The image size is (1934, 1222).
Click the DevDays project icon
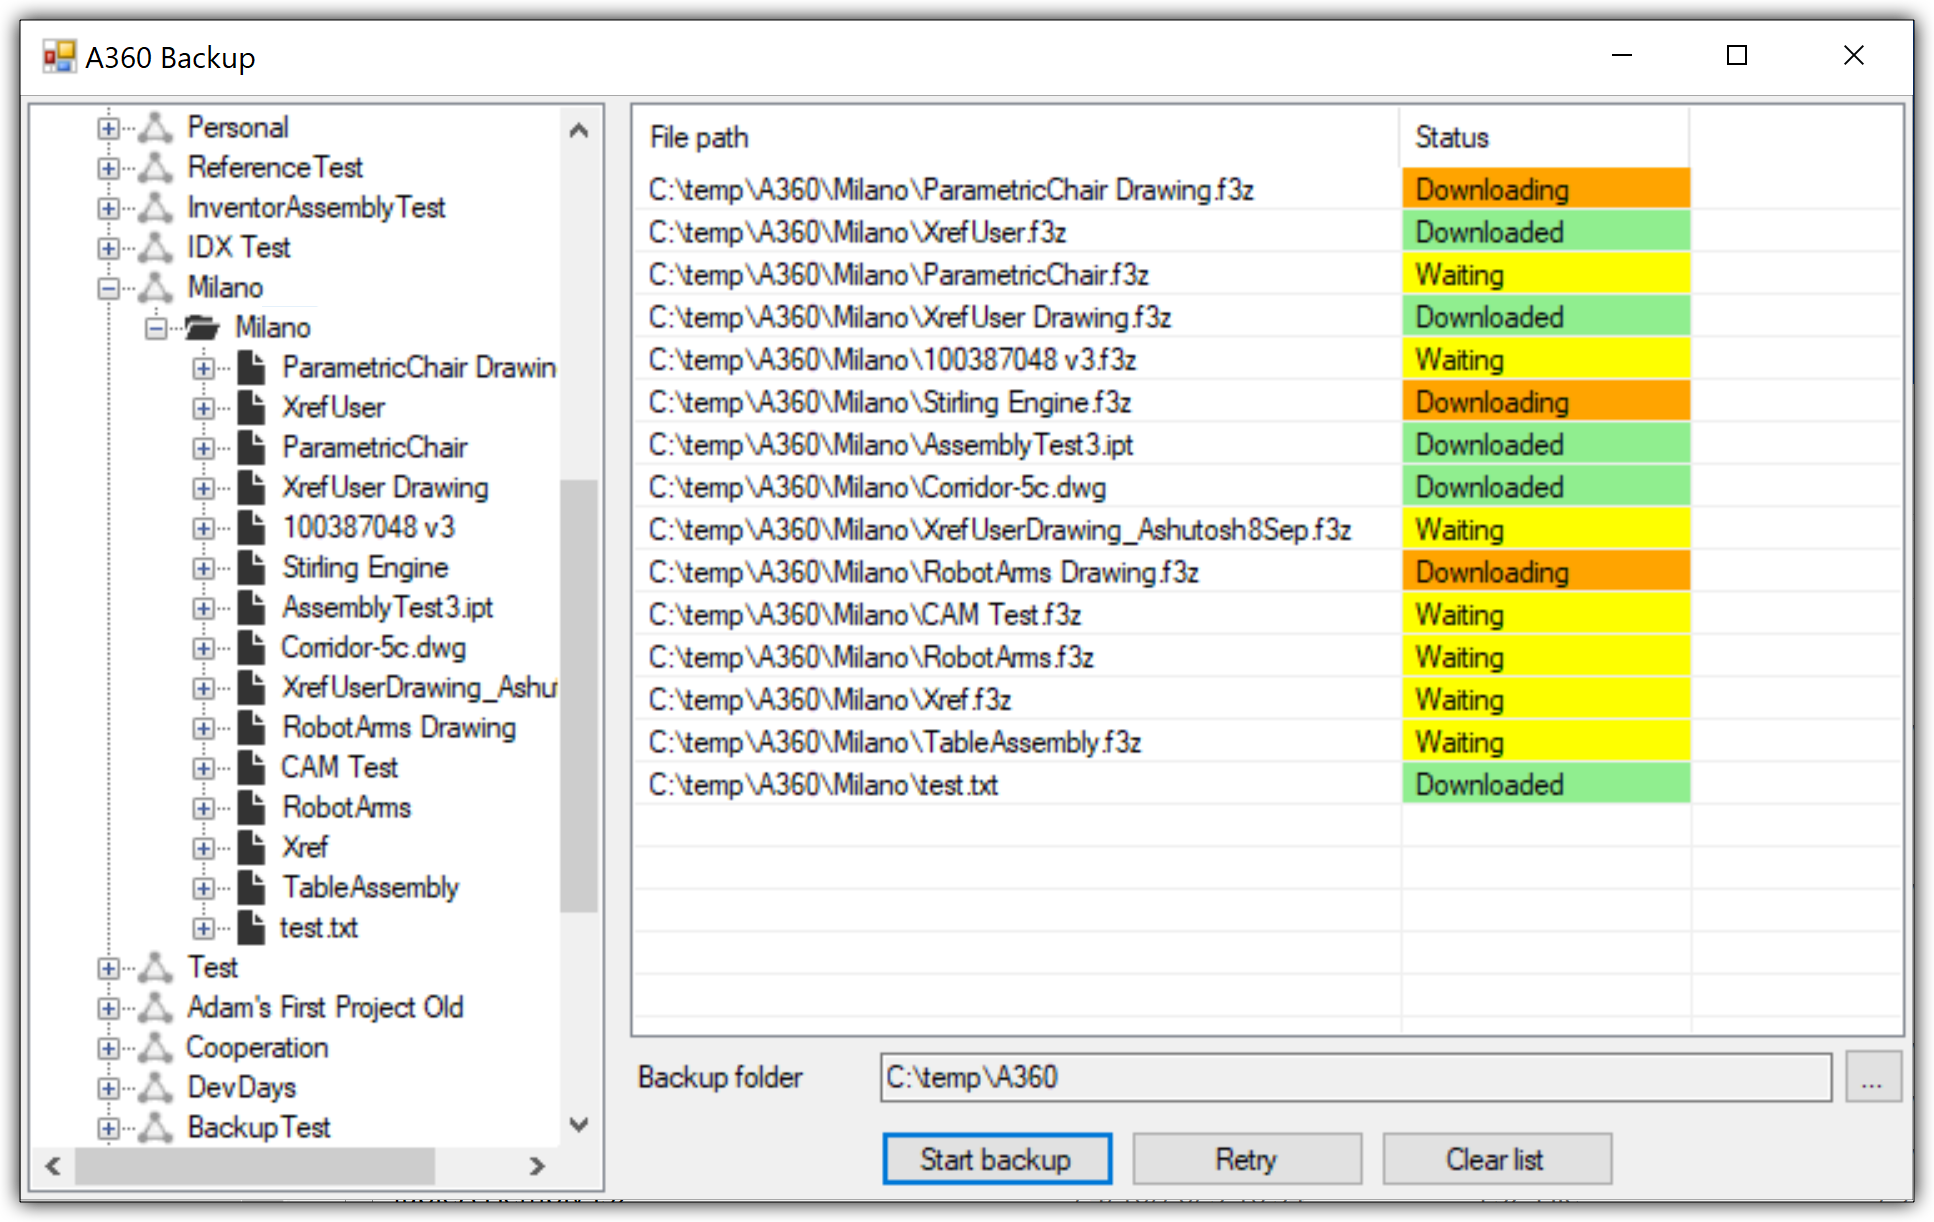[x=155, y=1087]
